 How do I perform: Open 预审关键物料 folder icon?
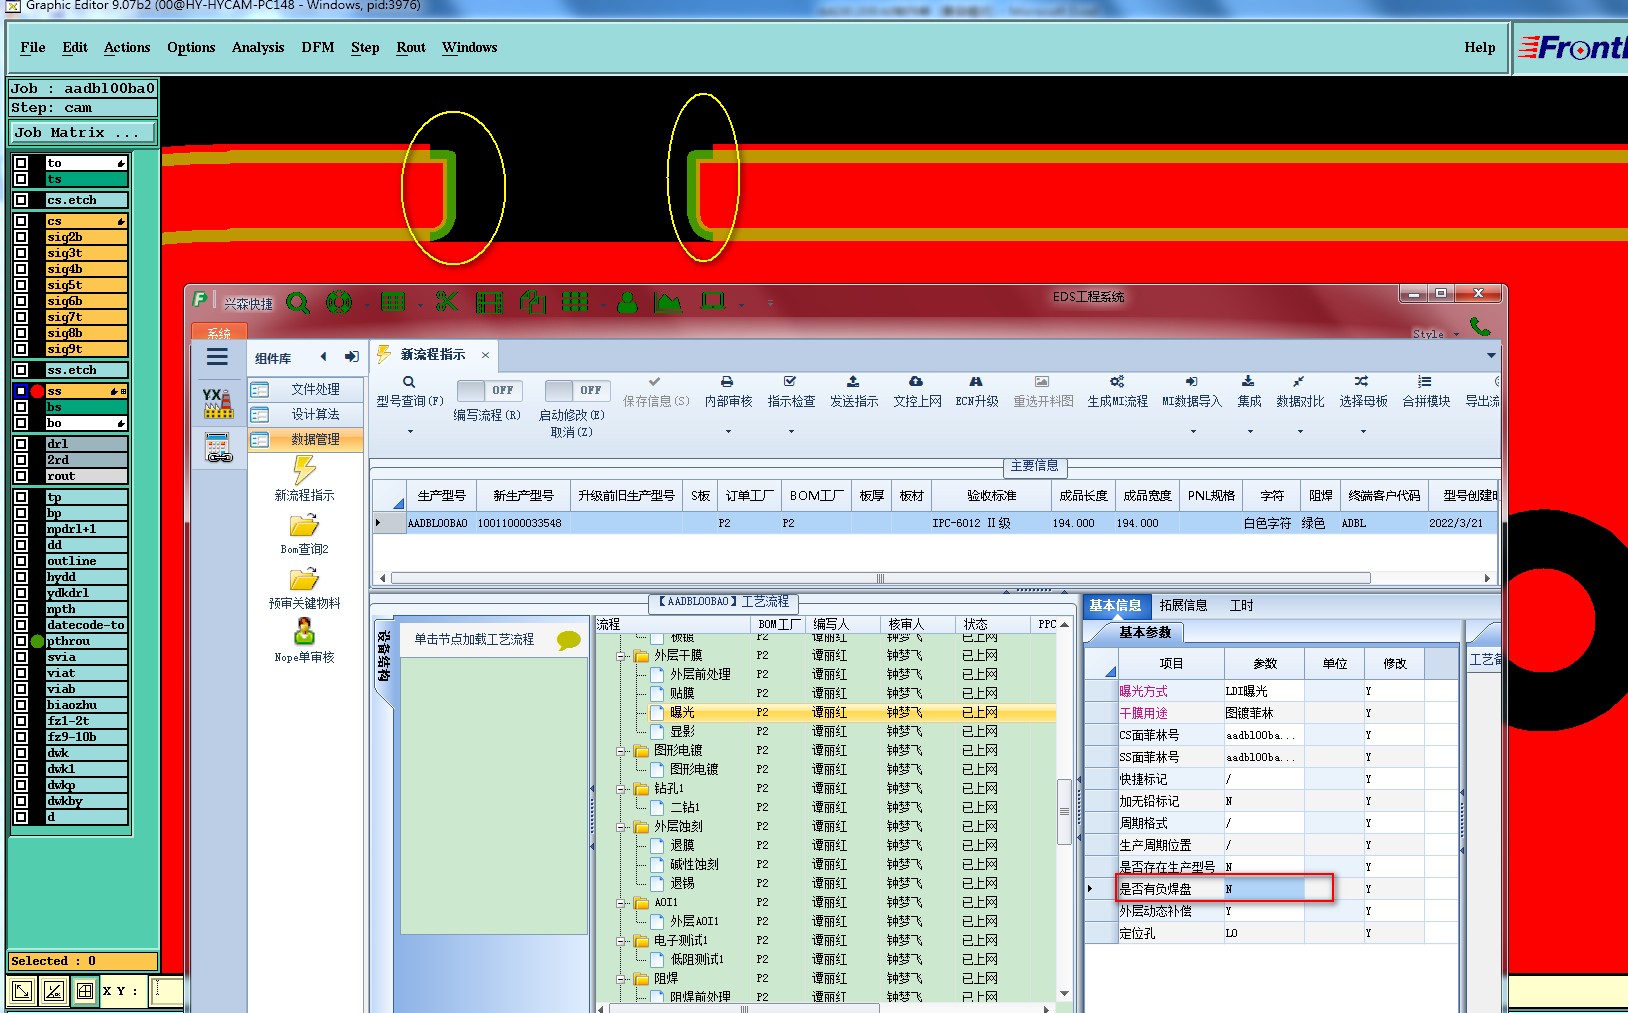304,579
